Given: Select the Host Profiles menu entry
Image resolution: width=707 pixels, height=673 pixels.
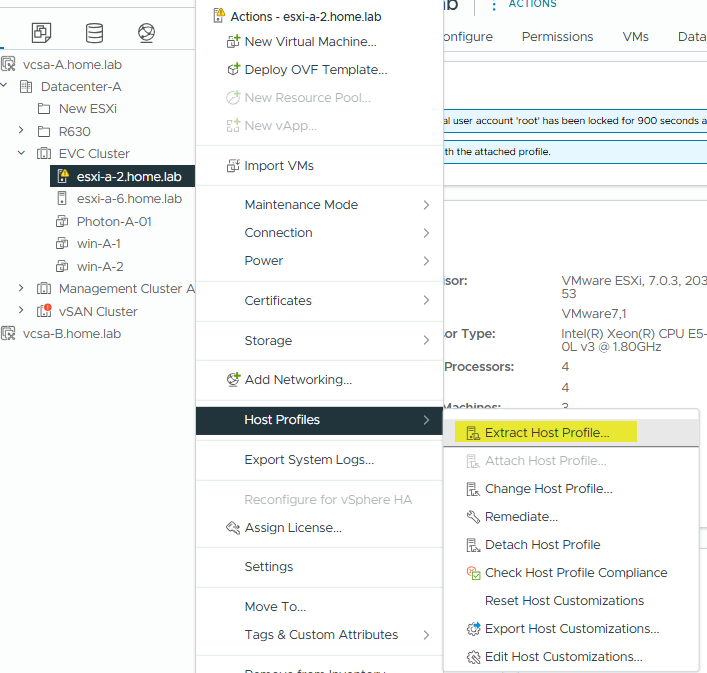Looking at the screenshot, I should pos(319,421).
